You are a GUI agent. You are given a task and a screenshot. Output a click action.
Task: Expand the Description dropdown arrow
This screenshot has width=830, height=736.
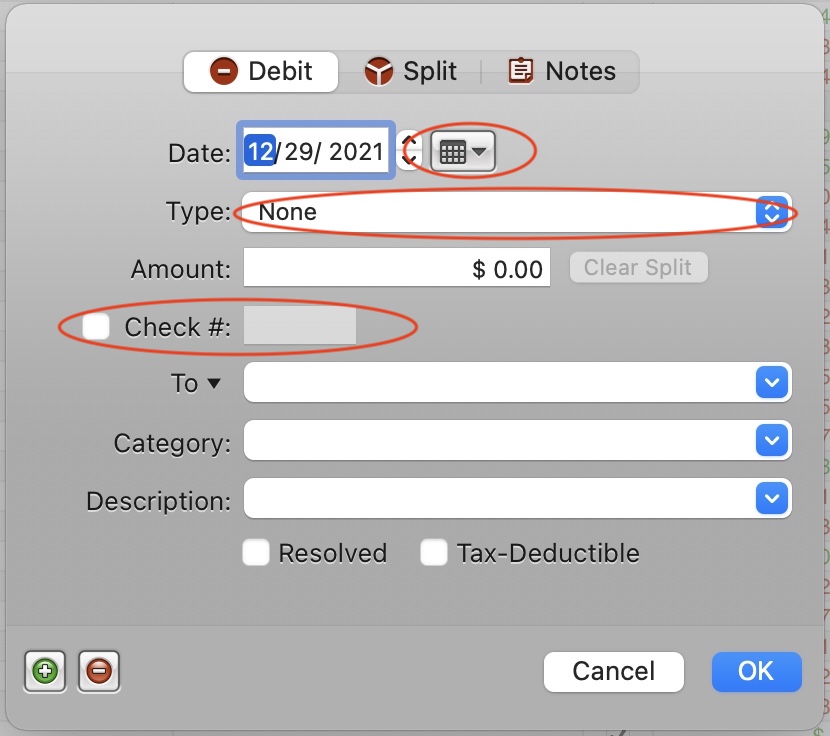coord(772,498)
